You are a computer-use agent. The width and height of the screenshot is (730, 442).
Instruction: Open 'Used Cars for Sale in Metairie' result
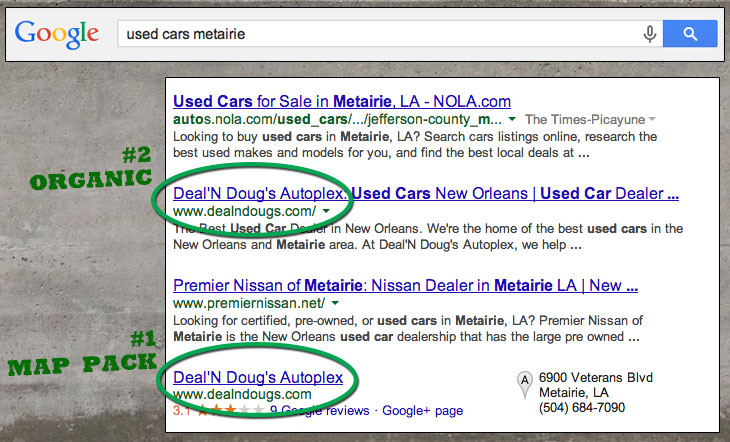pos(342,101)
